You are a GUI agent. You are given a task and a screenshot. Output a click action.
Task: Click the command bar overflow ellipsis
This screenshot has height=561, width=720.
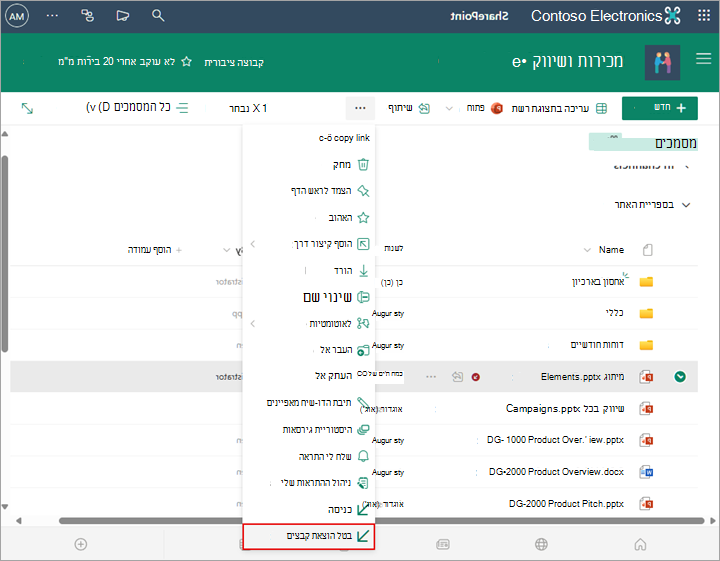point(360,108)
